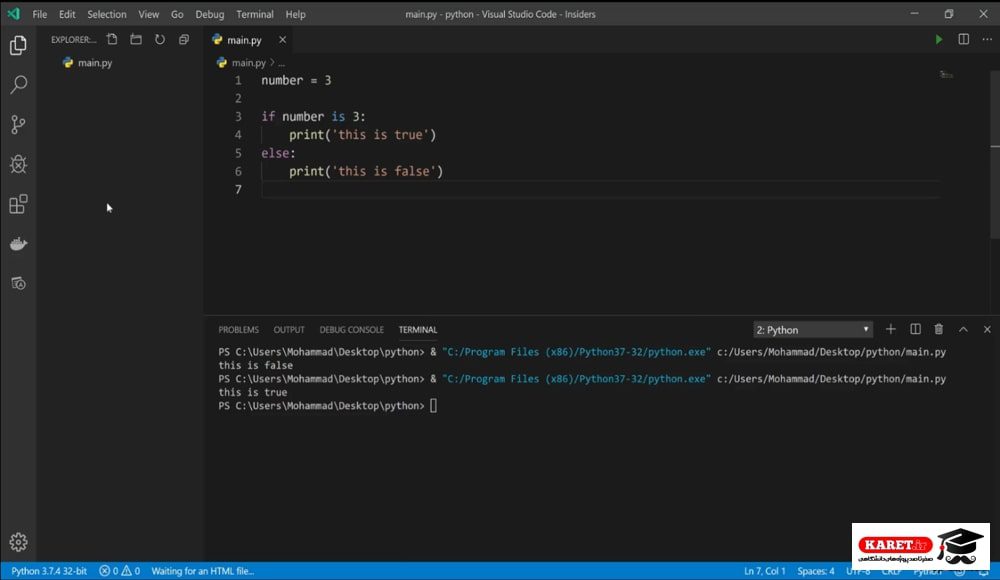Switch to the TERMINAL panel tab
The width and height of the screenshot is (1000, 580).
coord(418,330)
